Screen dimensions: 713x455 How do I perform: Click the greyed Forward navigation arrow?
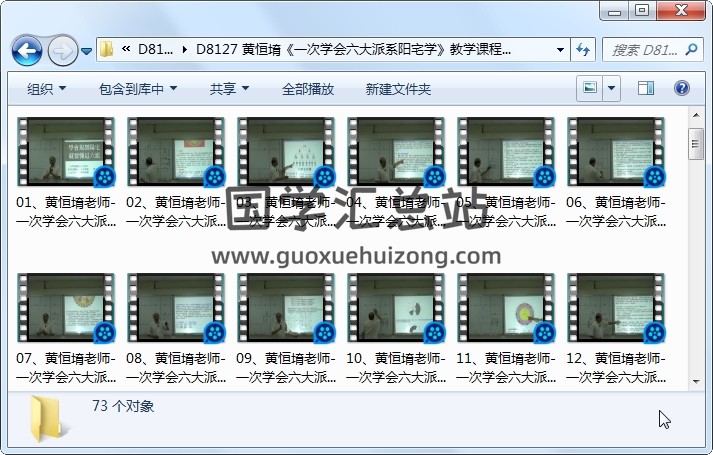pos(62,50)
